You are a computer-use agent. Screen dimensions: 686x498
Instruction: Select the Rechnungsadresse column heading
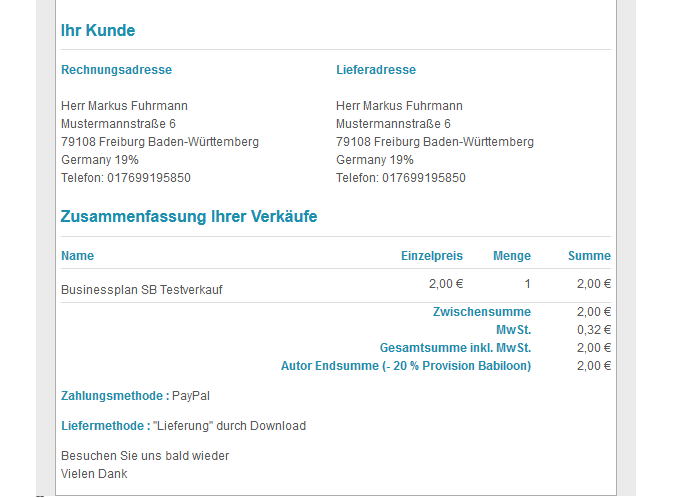pyautogui.click(x=116, y=70)
